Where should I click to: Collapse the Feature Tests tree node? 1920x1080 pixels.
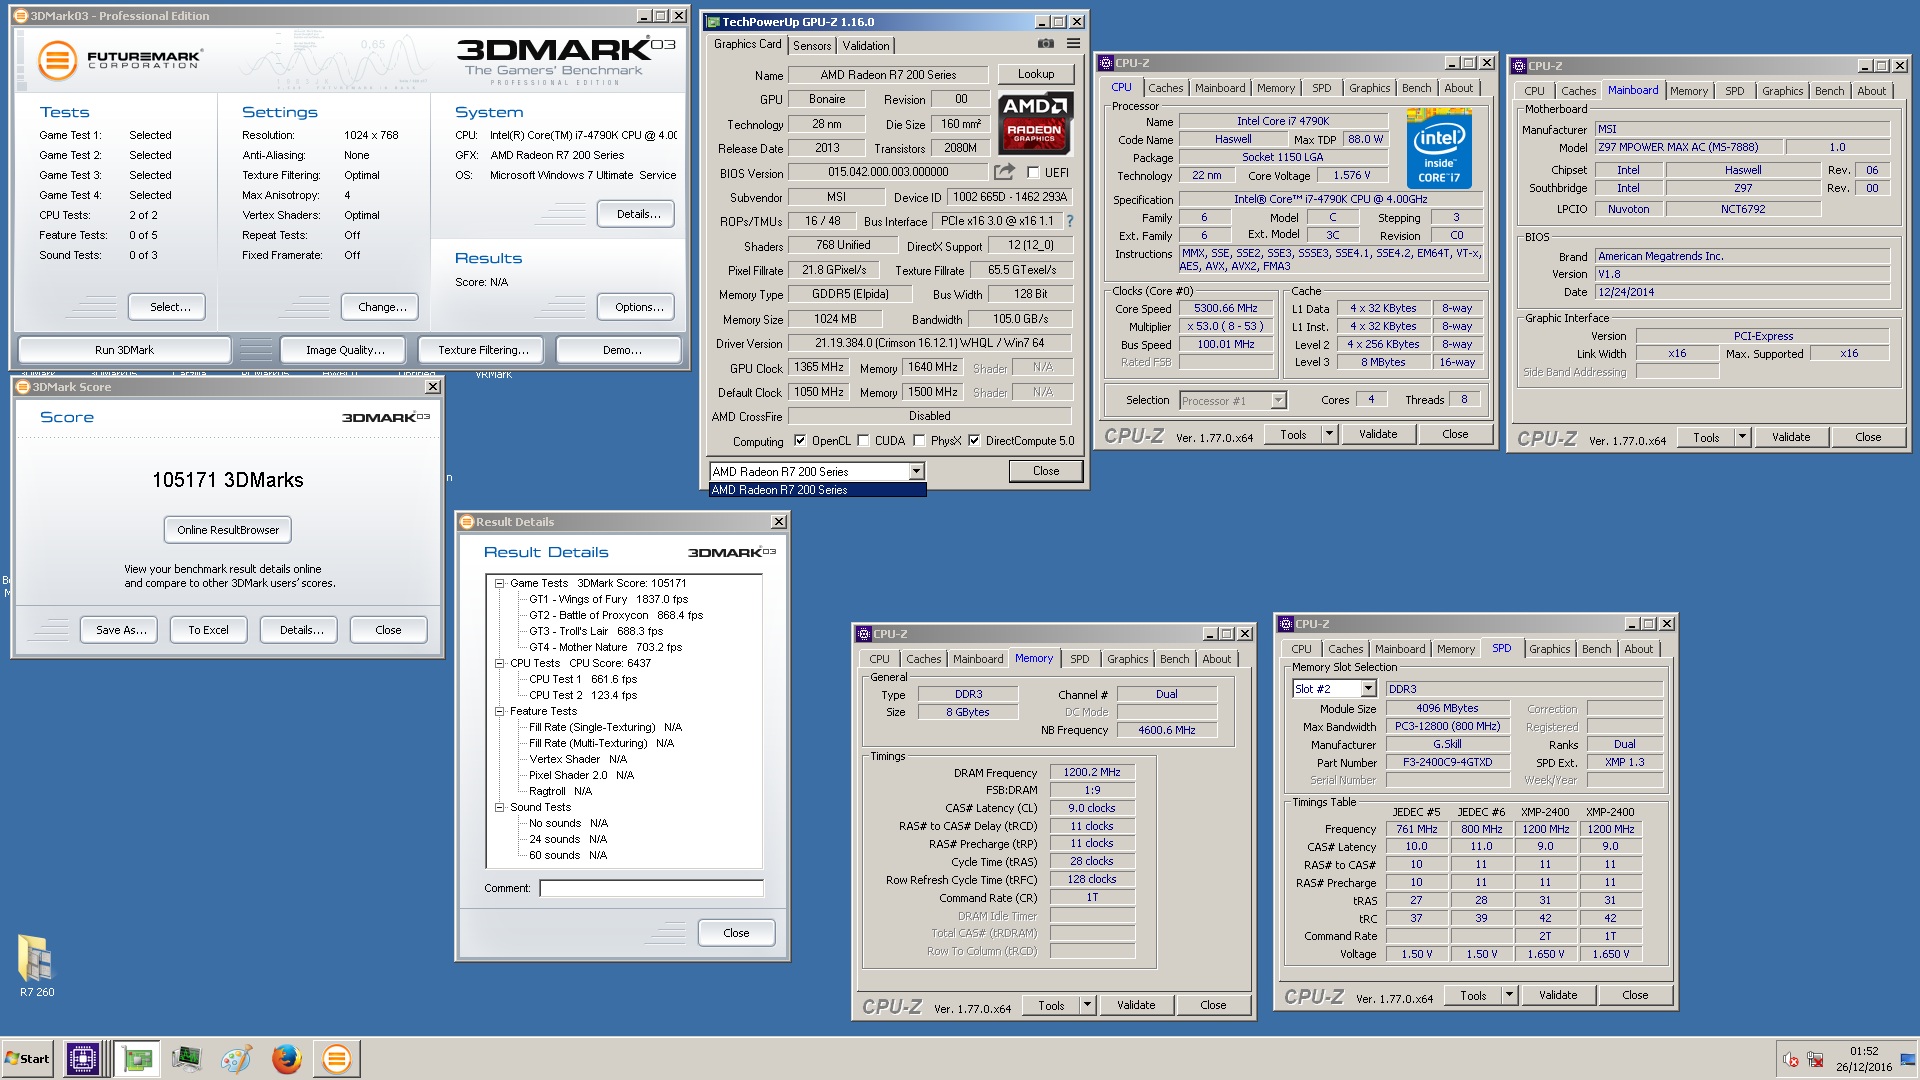point(499,711)
